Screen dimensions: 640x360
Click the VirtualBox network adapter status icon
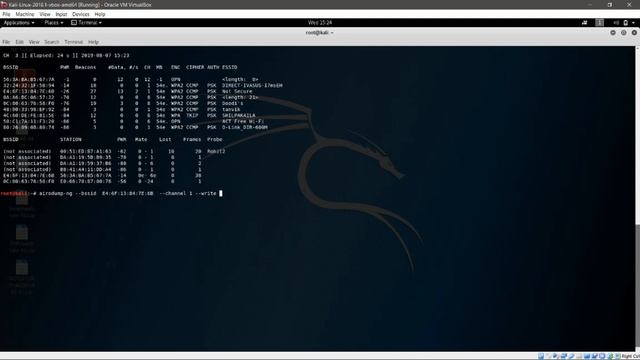[564, 356]
